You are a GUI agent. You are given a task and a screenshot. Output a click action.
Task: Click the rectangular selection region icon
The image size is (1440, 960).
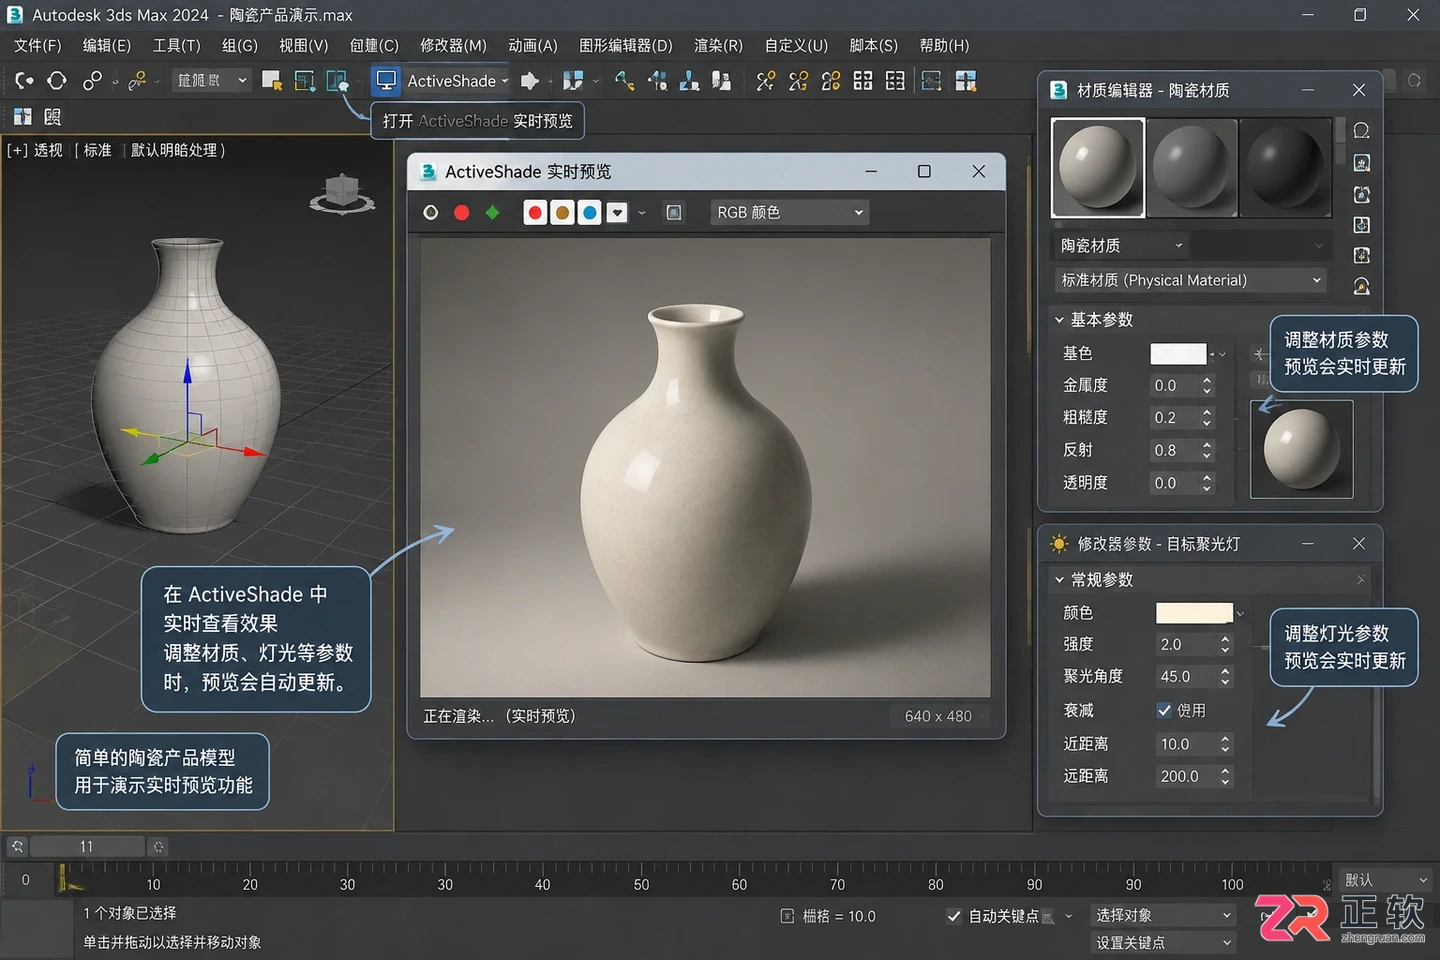tap(304, 81)
